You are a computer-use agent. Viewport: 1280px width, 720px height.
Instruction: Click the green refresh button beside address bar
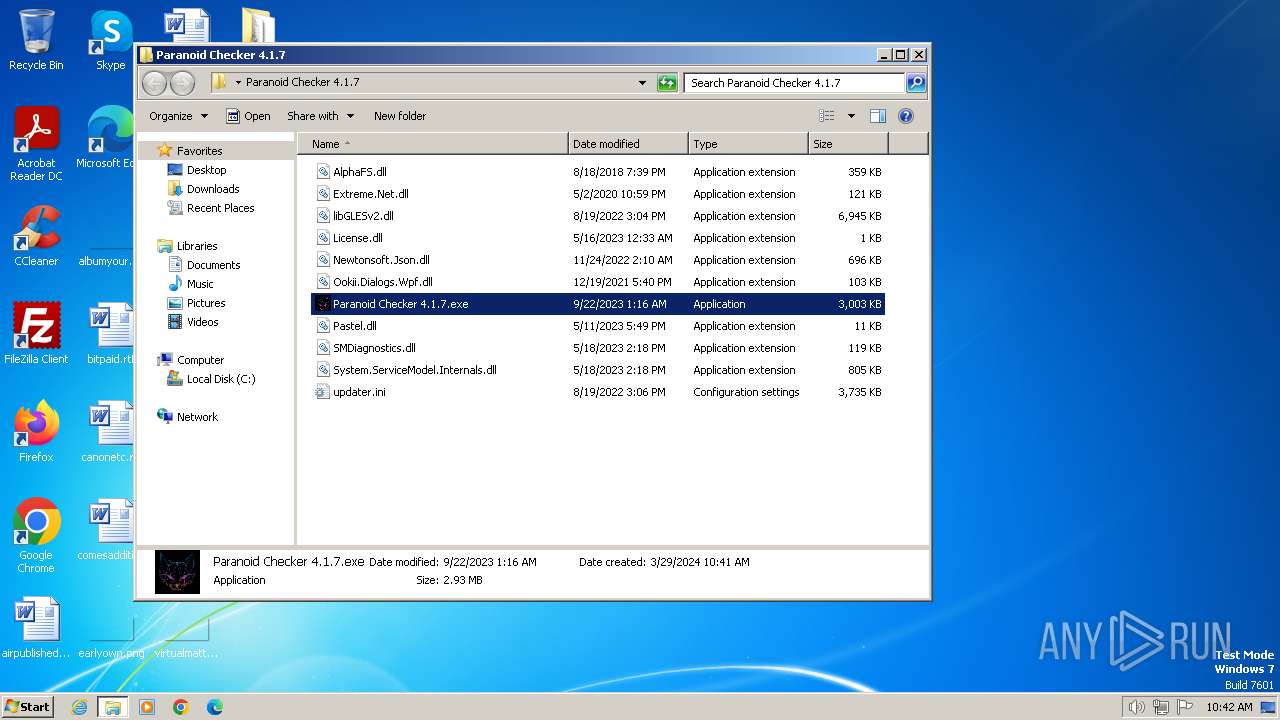pyautogui.click(x=667, y=83)
